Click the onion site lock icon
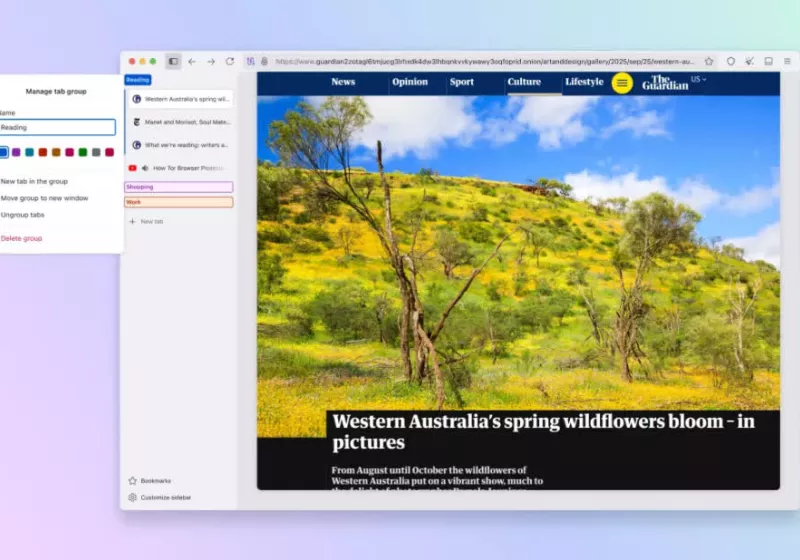This screenshot has width=800, height=560. 264,61
